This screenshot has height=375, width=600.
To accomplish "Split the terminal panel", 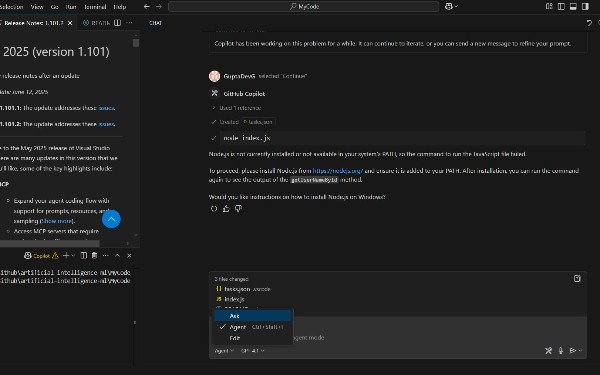I will click(x=84, y=255).
